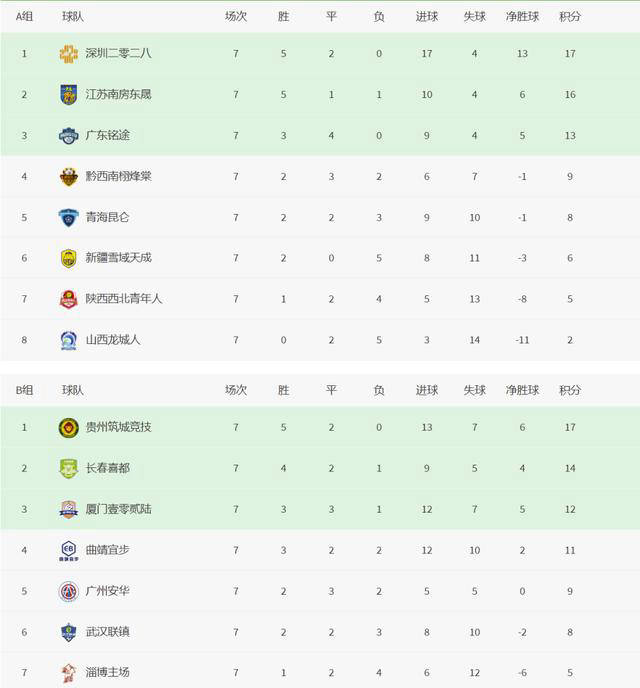Click the 净胜球 column header in B组

pos(522,390)
